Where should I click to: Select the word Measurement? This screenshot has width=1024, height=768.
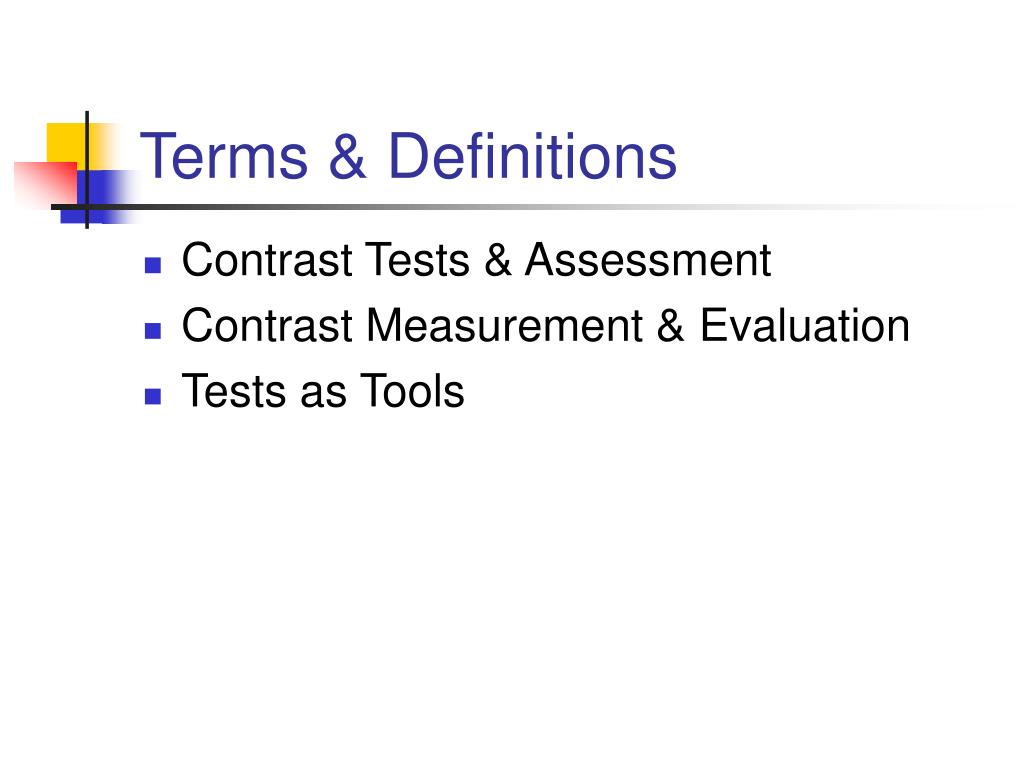coord(505,325)
